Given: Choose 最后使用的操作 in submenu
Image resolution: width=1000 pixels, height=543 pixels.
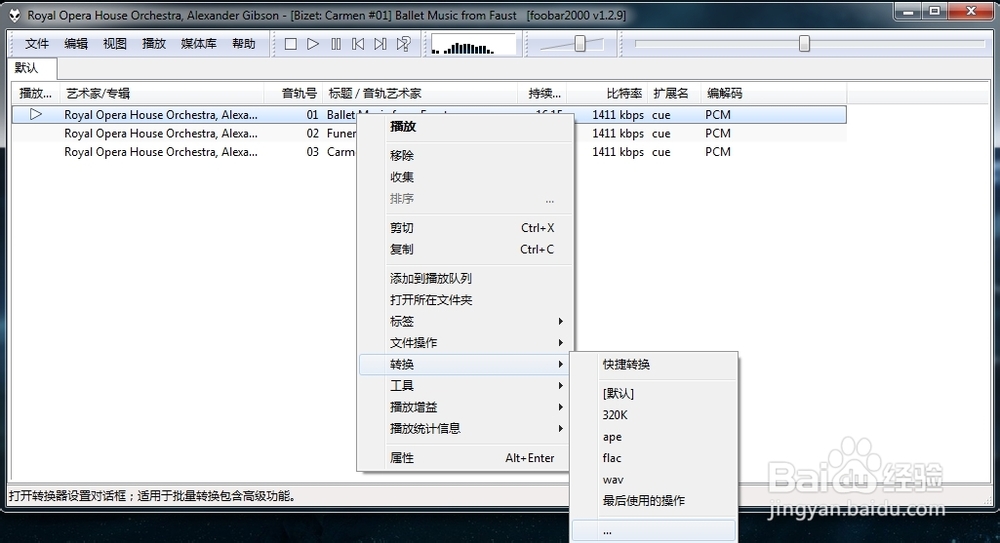Looking at the screenshot, I should pyautogui.click(x=654, y=501).
